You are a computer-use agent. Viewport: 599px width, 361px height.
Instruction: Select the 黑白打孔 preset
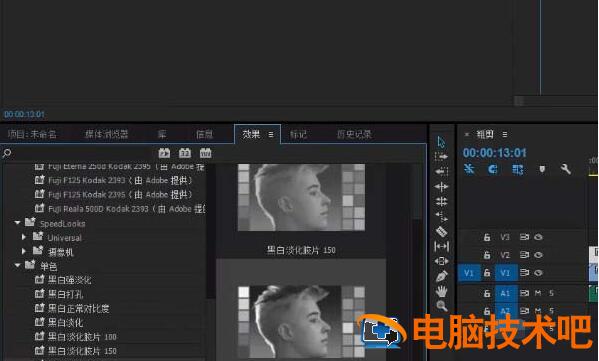tap(65, 294)
